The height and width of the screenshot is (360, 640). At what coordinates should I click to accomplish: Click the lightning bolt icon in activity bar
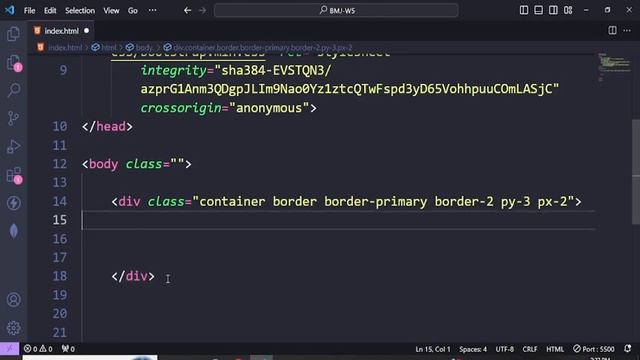(x=13, y=203)
